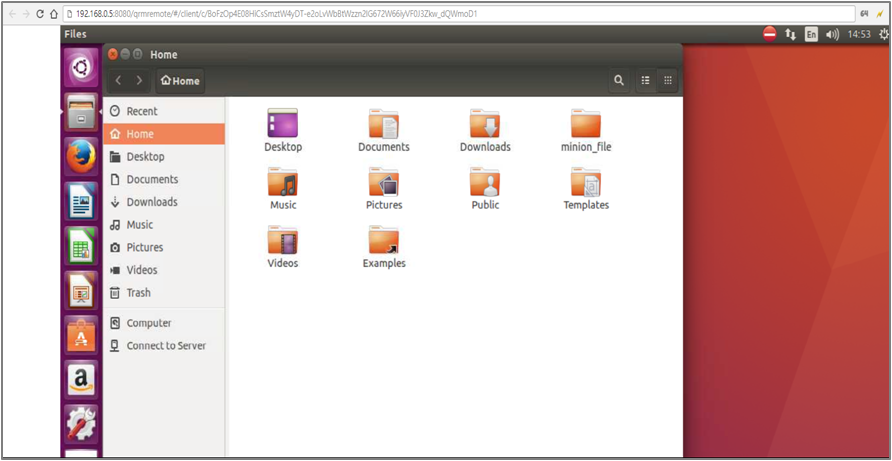This screenshot has height=461, width=892.
Task: Go back with the back arrow
Action: (119, 81)
